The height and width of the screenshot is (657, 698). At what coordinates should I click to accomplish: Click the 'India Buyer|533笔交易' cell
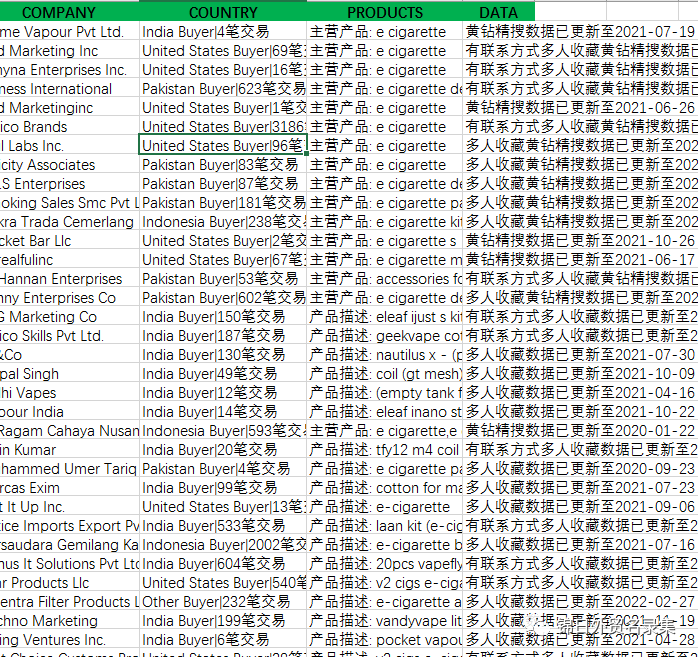pyautogui.click(x=223, y=526)
